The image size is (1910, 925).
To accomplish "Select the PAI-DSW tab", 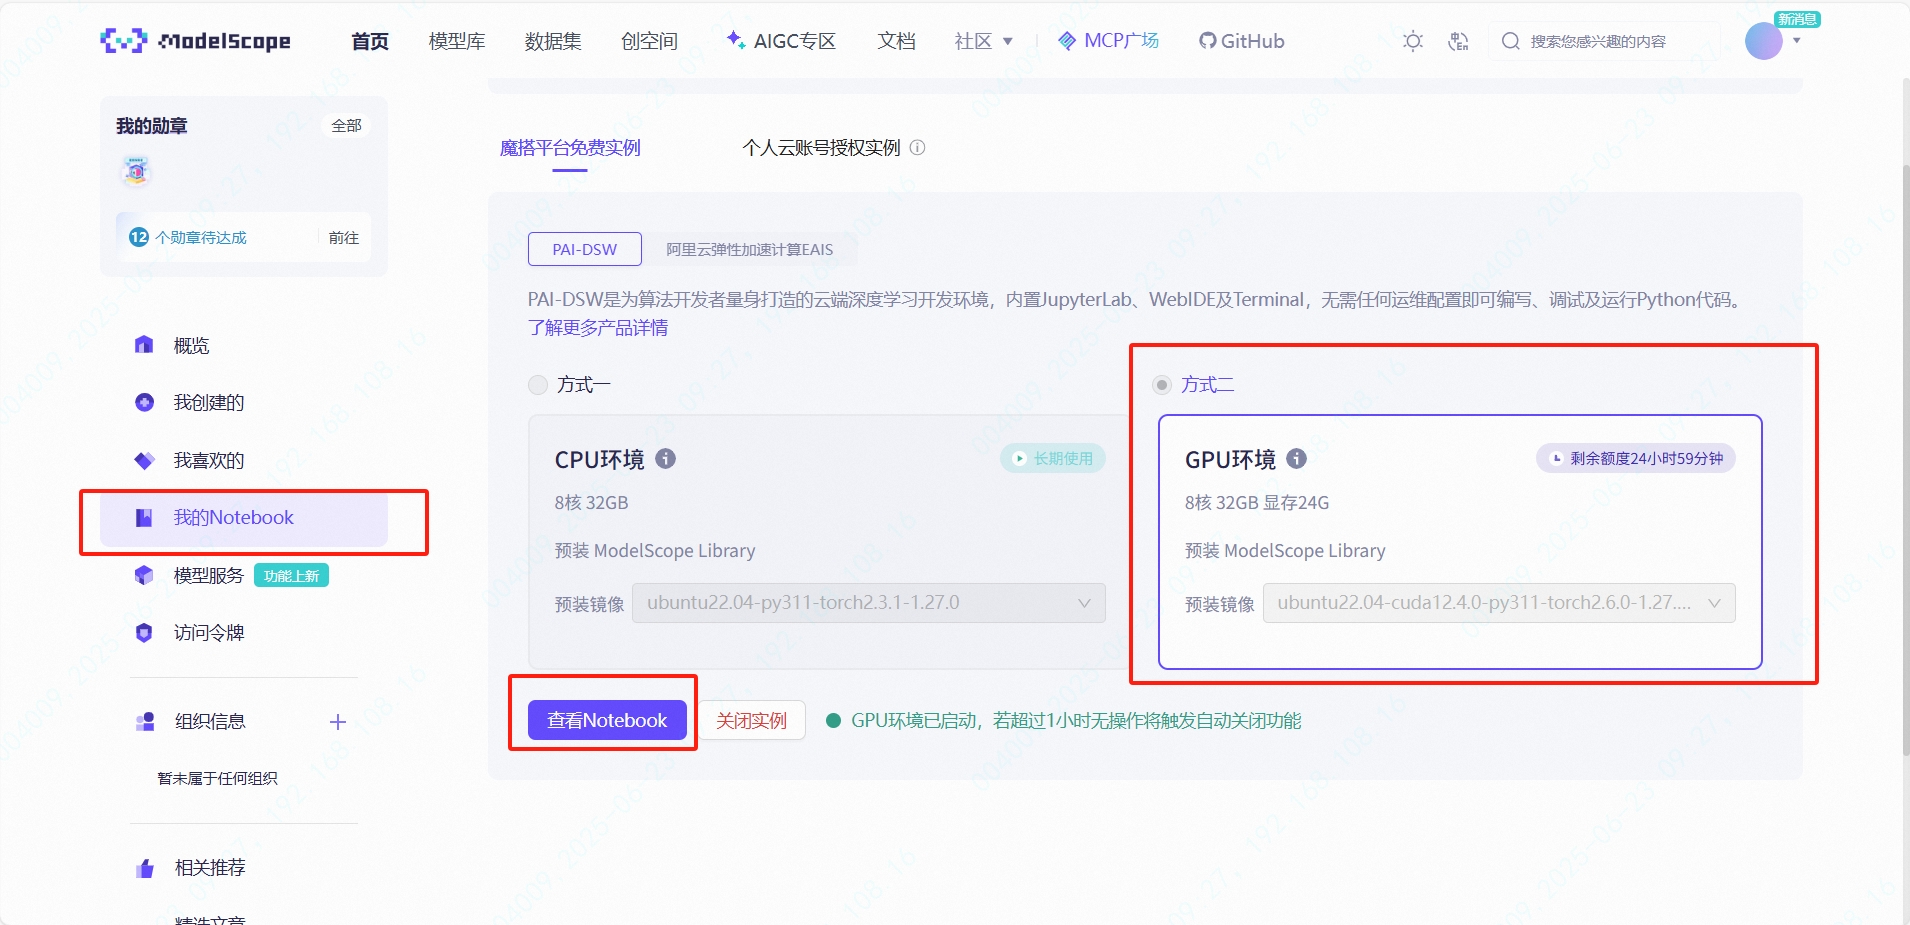I will [x=585, y=249].
